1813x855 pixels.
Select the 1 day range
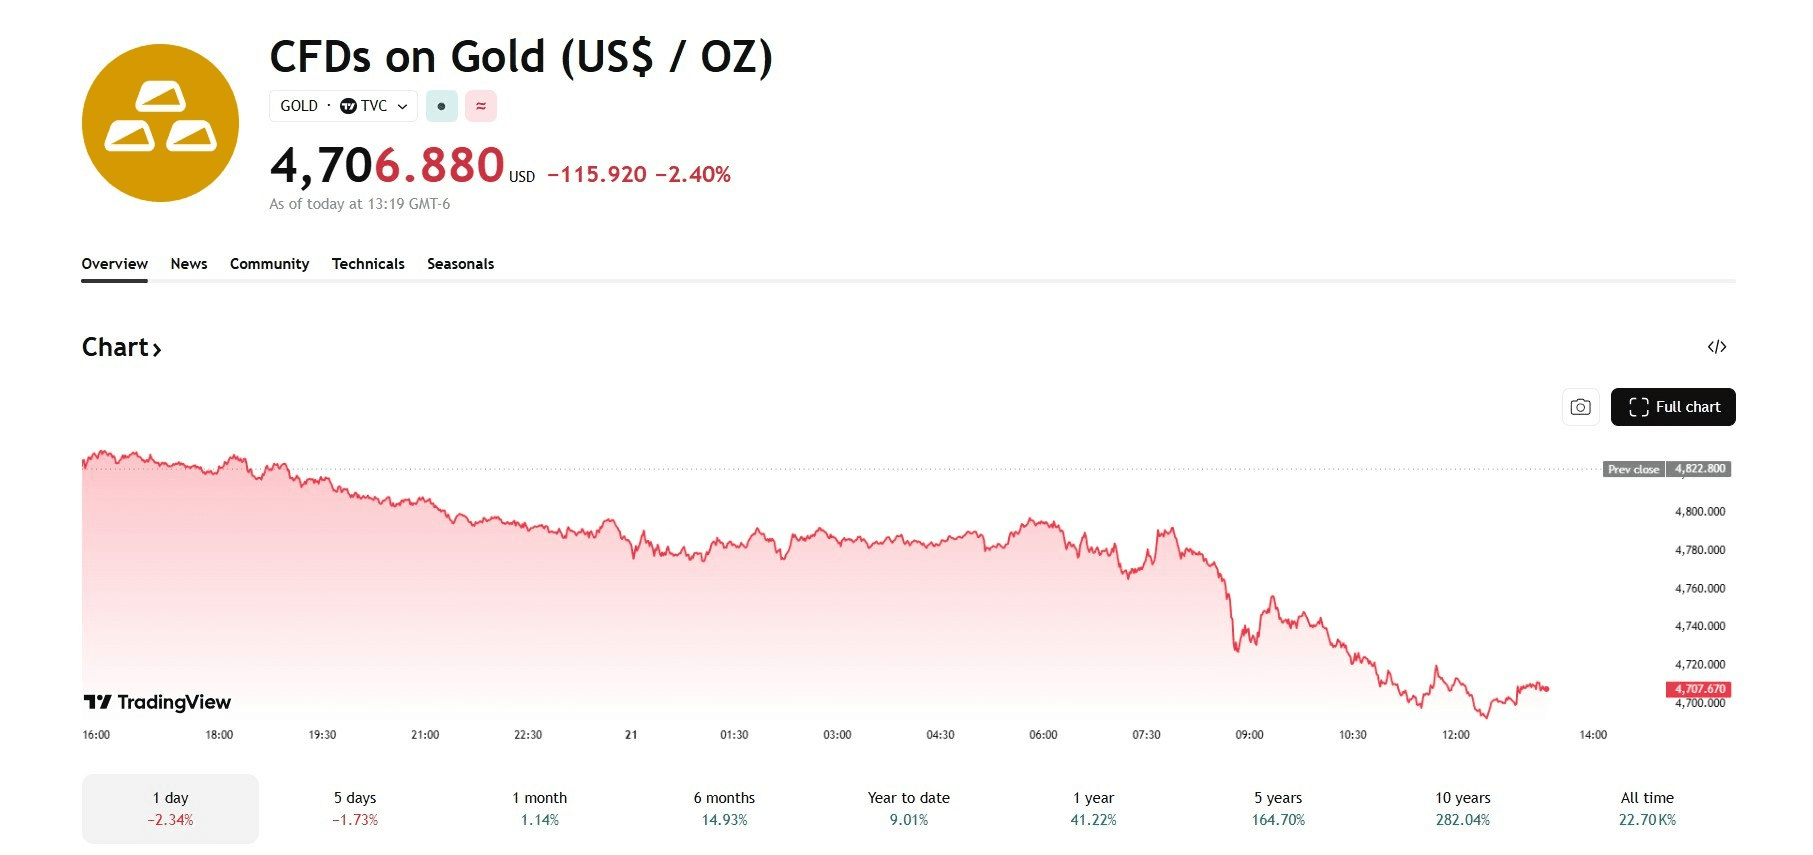pyautogui.click(x=170, y=808)
